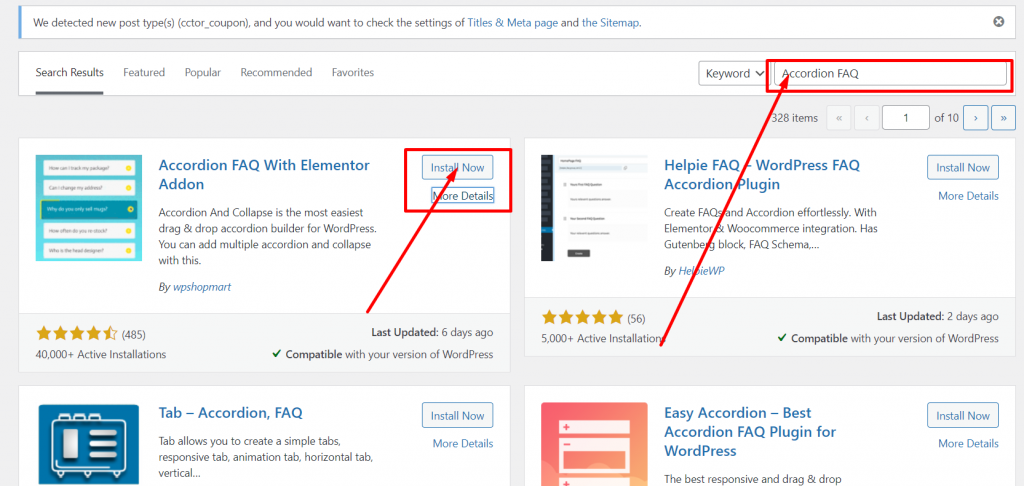Click the current page number field
The height and width of the screenshot is (486, 1024).
click(x=906, y=118)
